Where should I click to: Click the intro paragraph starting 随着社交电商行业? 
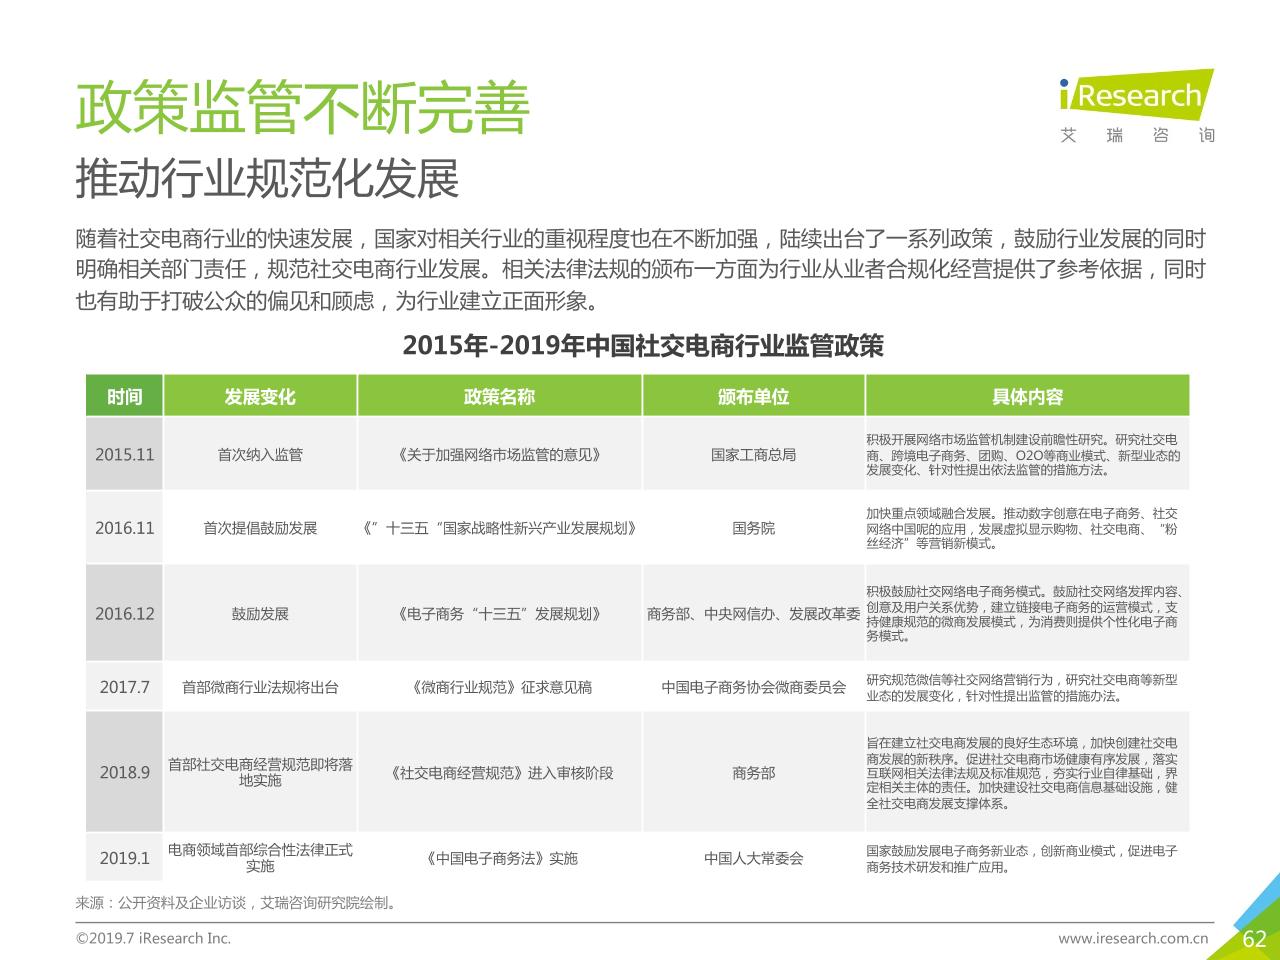coord(641,270)
